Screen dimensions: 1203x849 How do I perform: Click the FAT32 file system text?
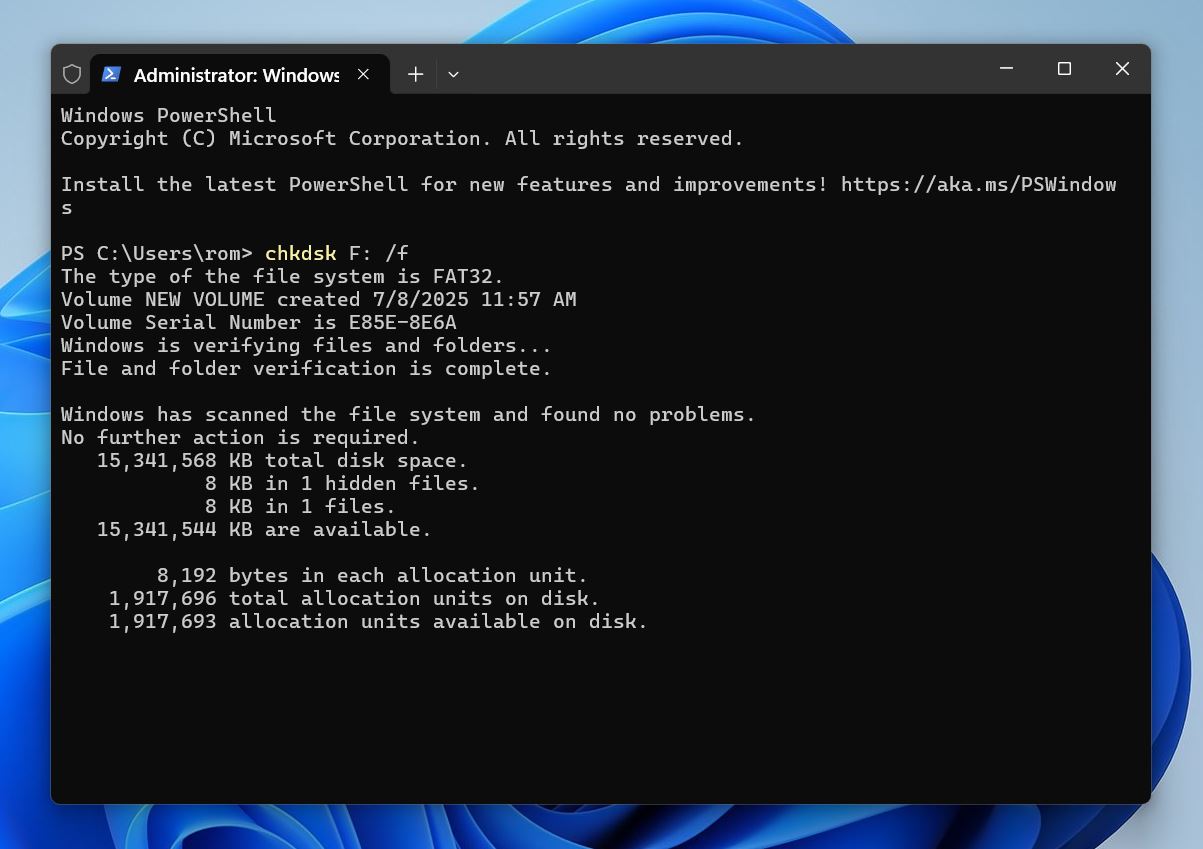coord(466,276)
